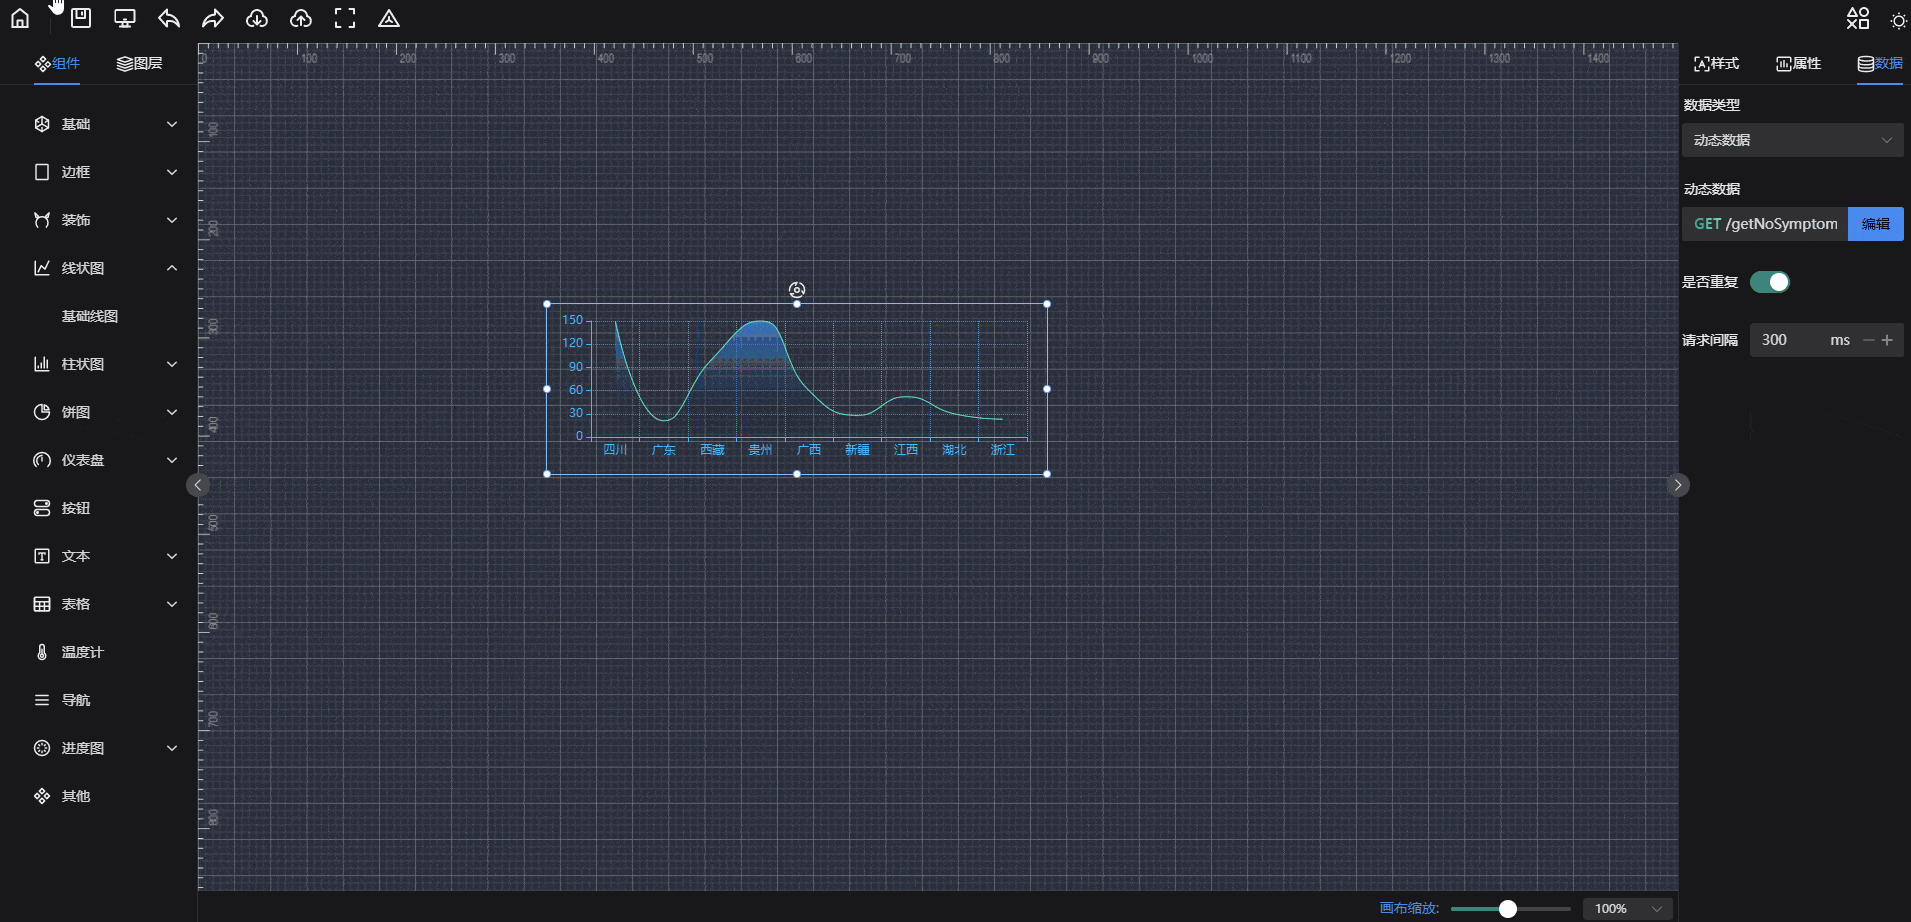Viewport: 1911px width, 922px height.
Task: Click the cloud upload icon
Action: tap(301, 18)
